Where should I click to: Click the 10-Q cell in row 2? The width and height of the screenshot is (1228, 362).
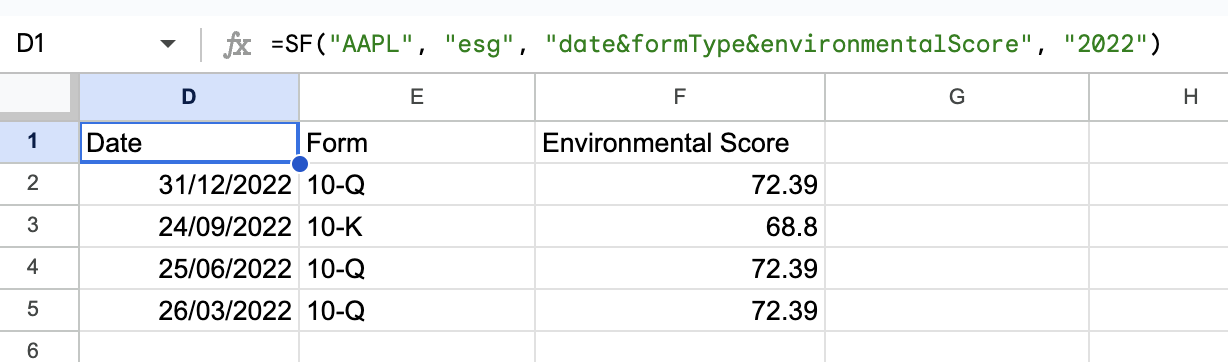point(417,184)
